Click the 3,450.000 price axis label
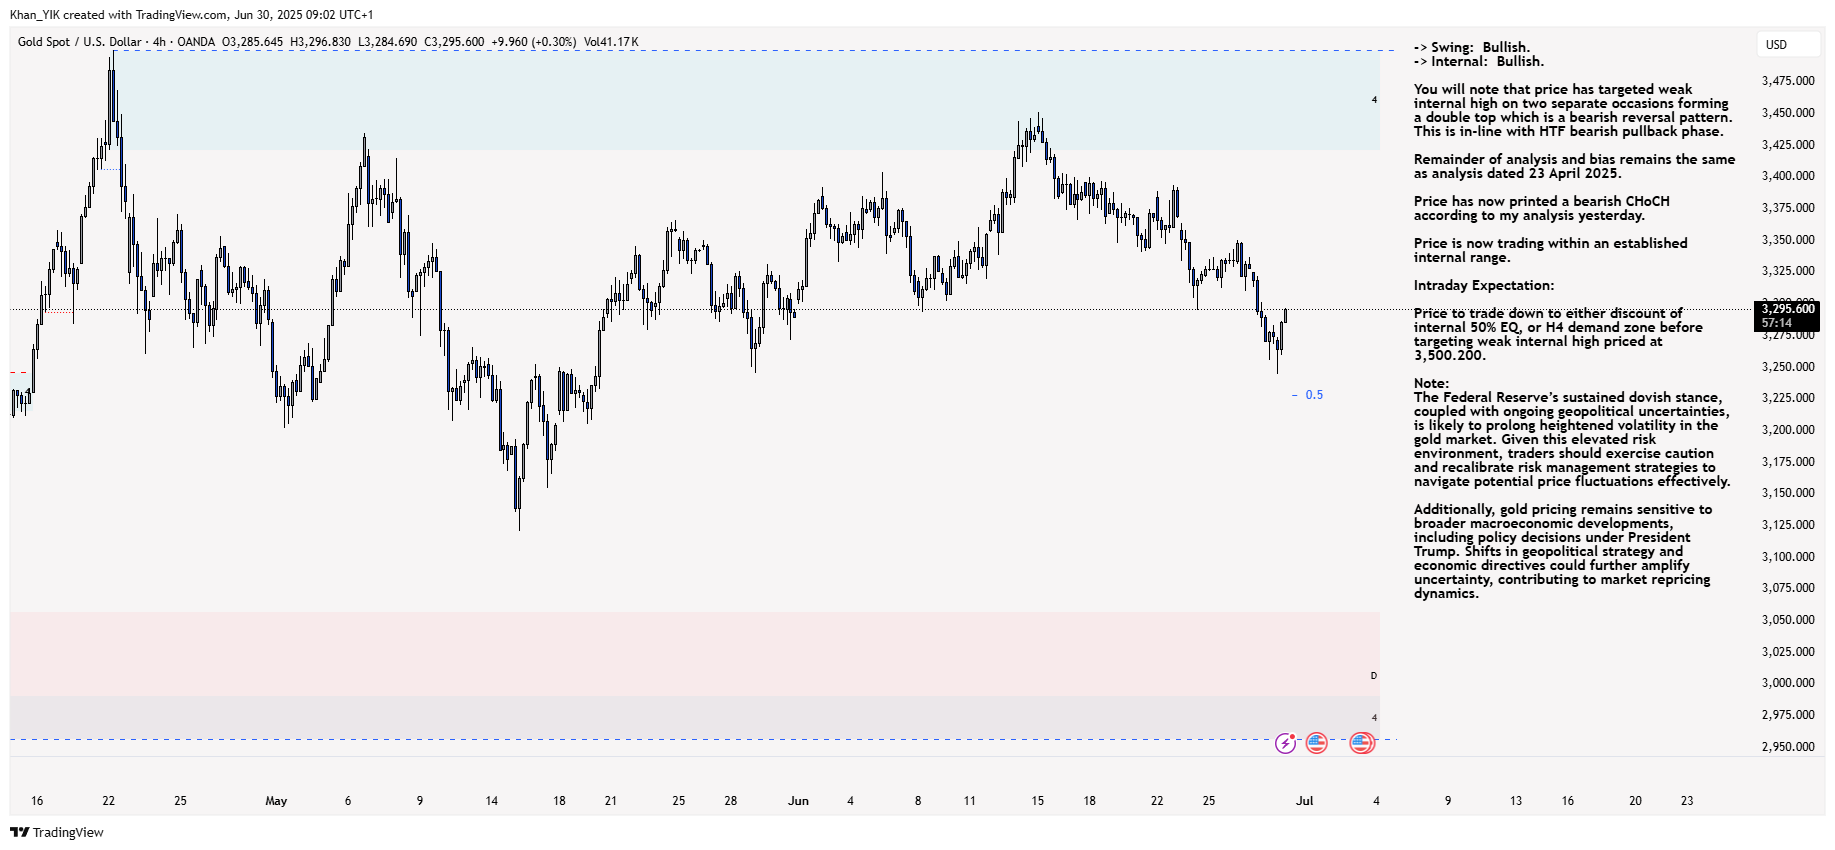Viewport: 1835px width, 850px height. coord(1788,112)
